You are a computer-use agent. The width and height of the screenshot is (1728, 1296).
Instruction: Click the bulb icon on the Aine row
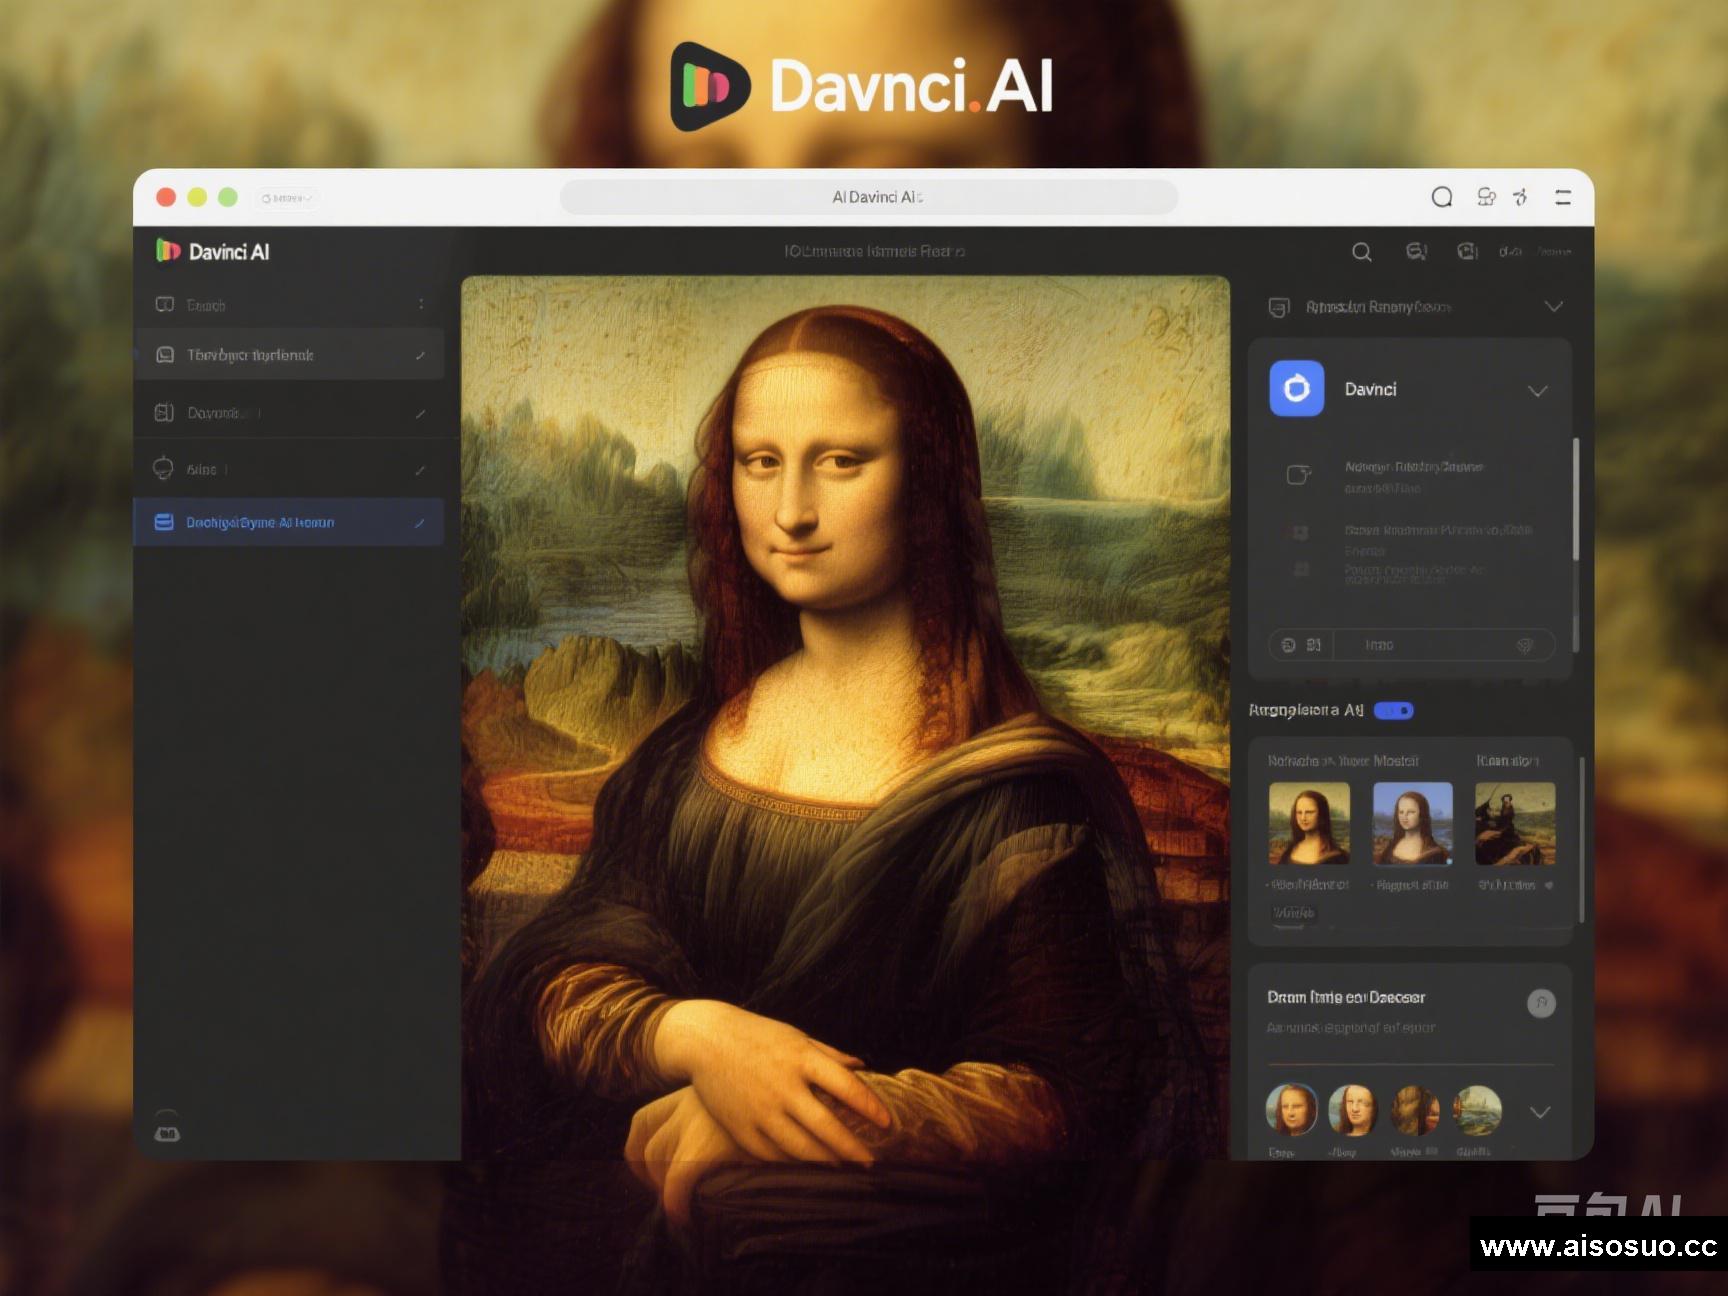pos(163,468)
